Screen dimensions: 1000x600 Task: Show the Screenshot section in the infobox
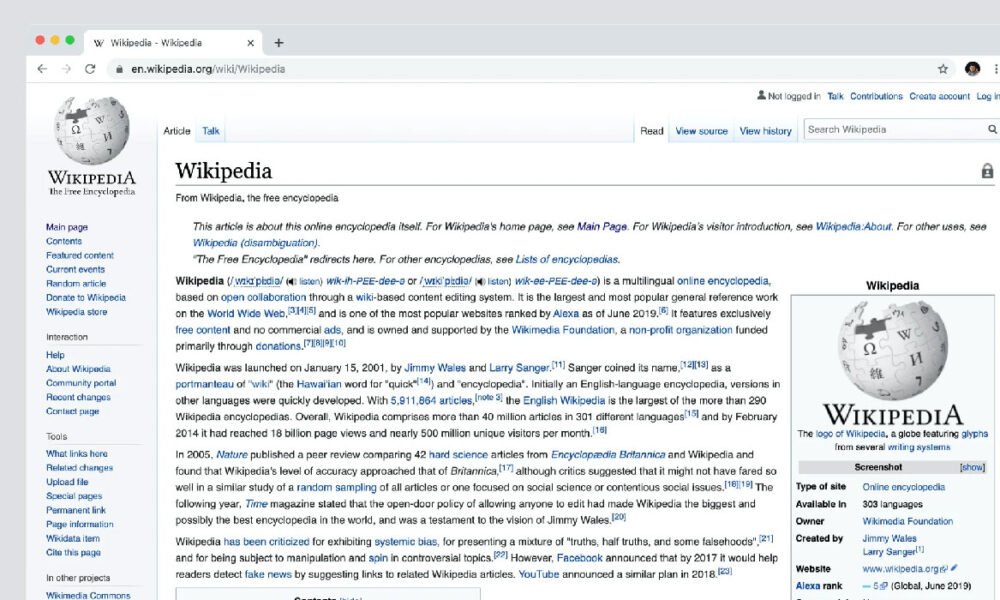(972, 467)
